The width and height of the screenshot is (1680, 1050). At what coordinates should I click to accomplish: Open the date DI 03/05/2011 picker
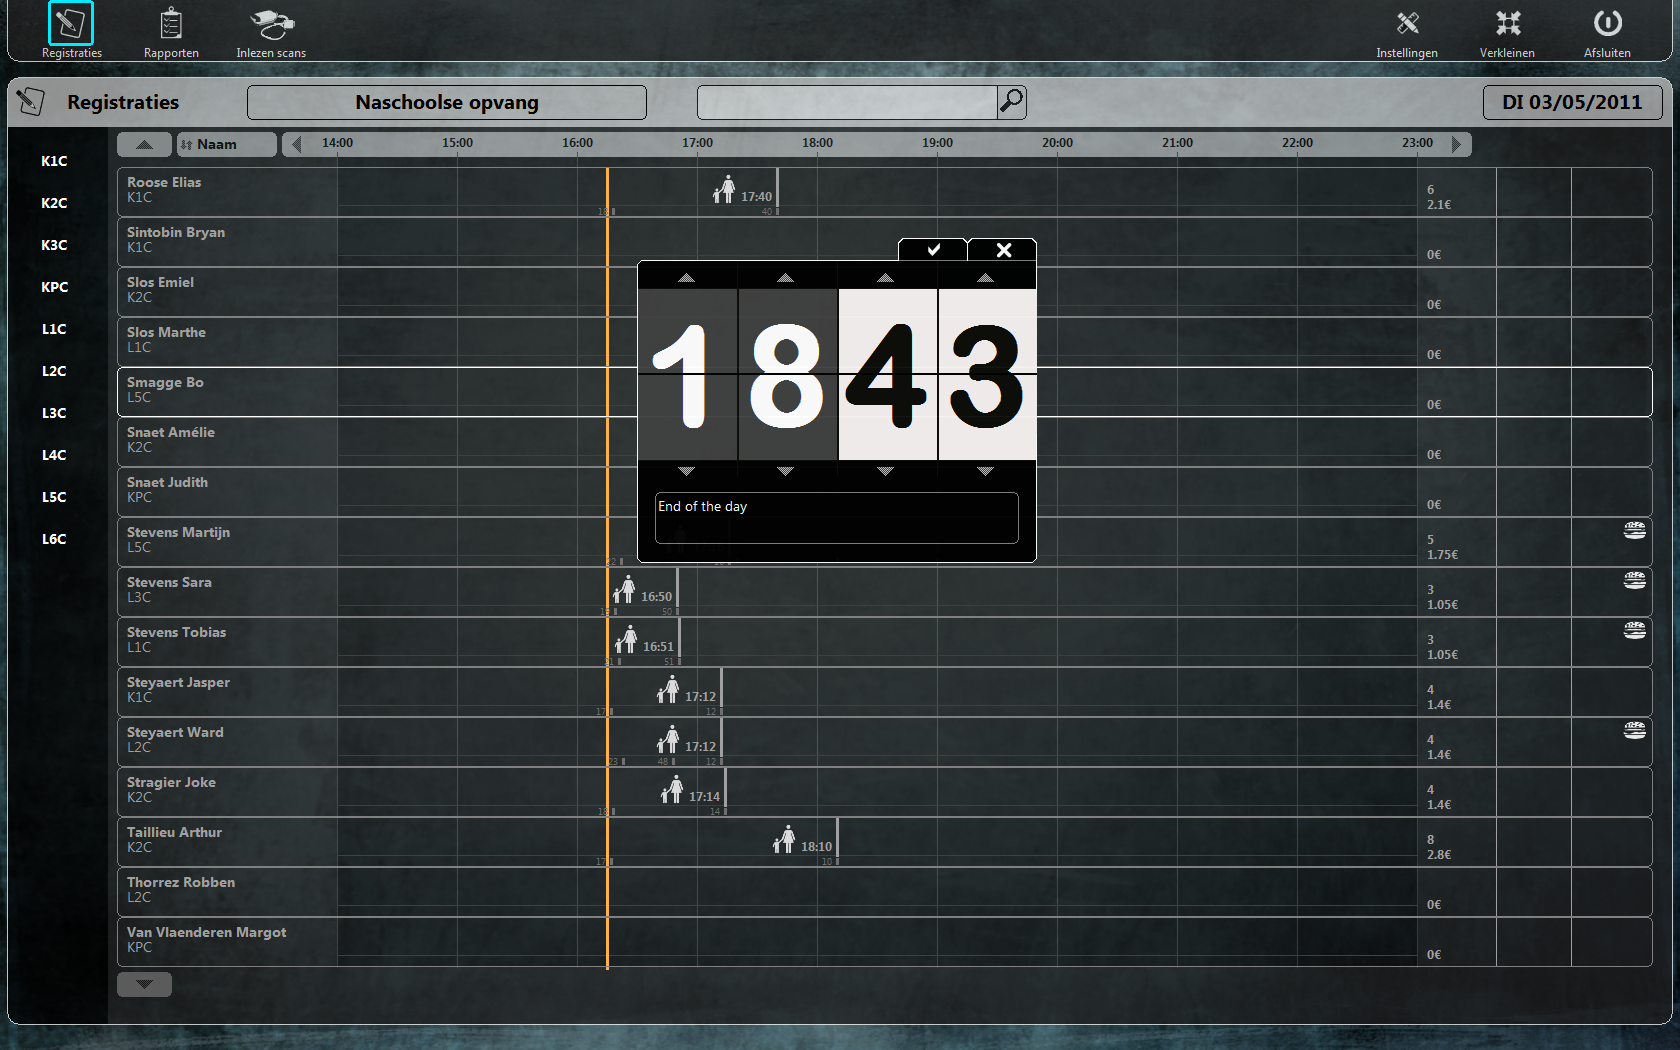click(1571, 102)
